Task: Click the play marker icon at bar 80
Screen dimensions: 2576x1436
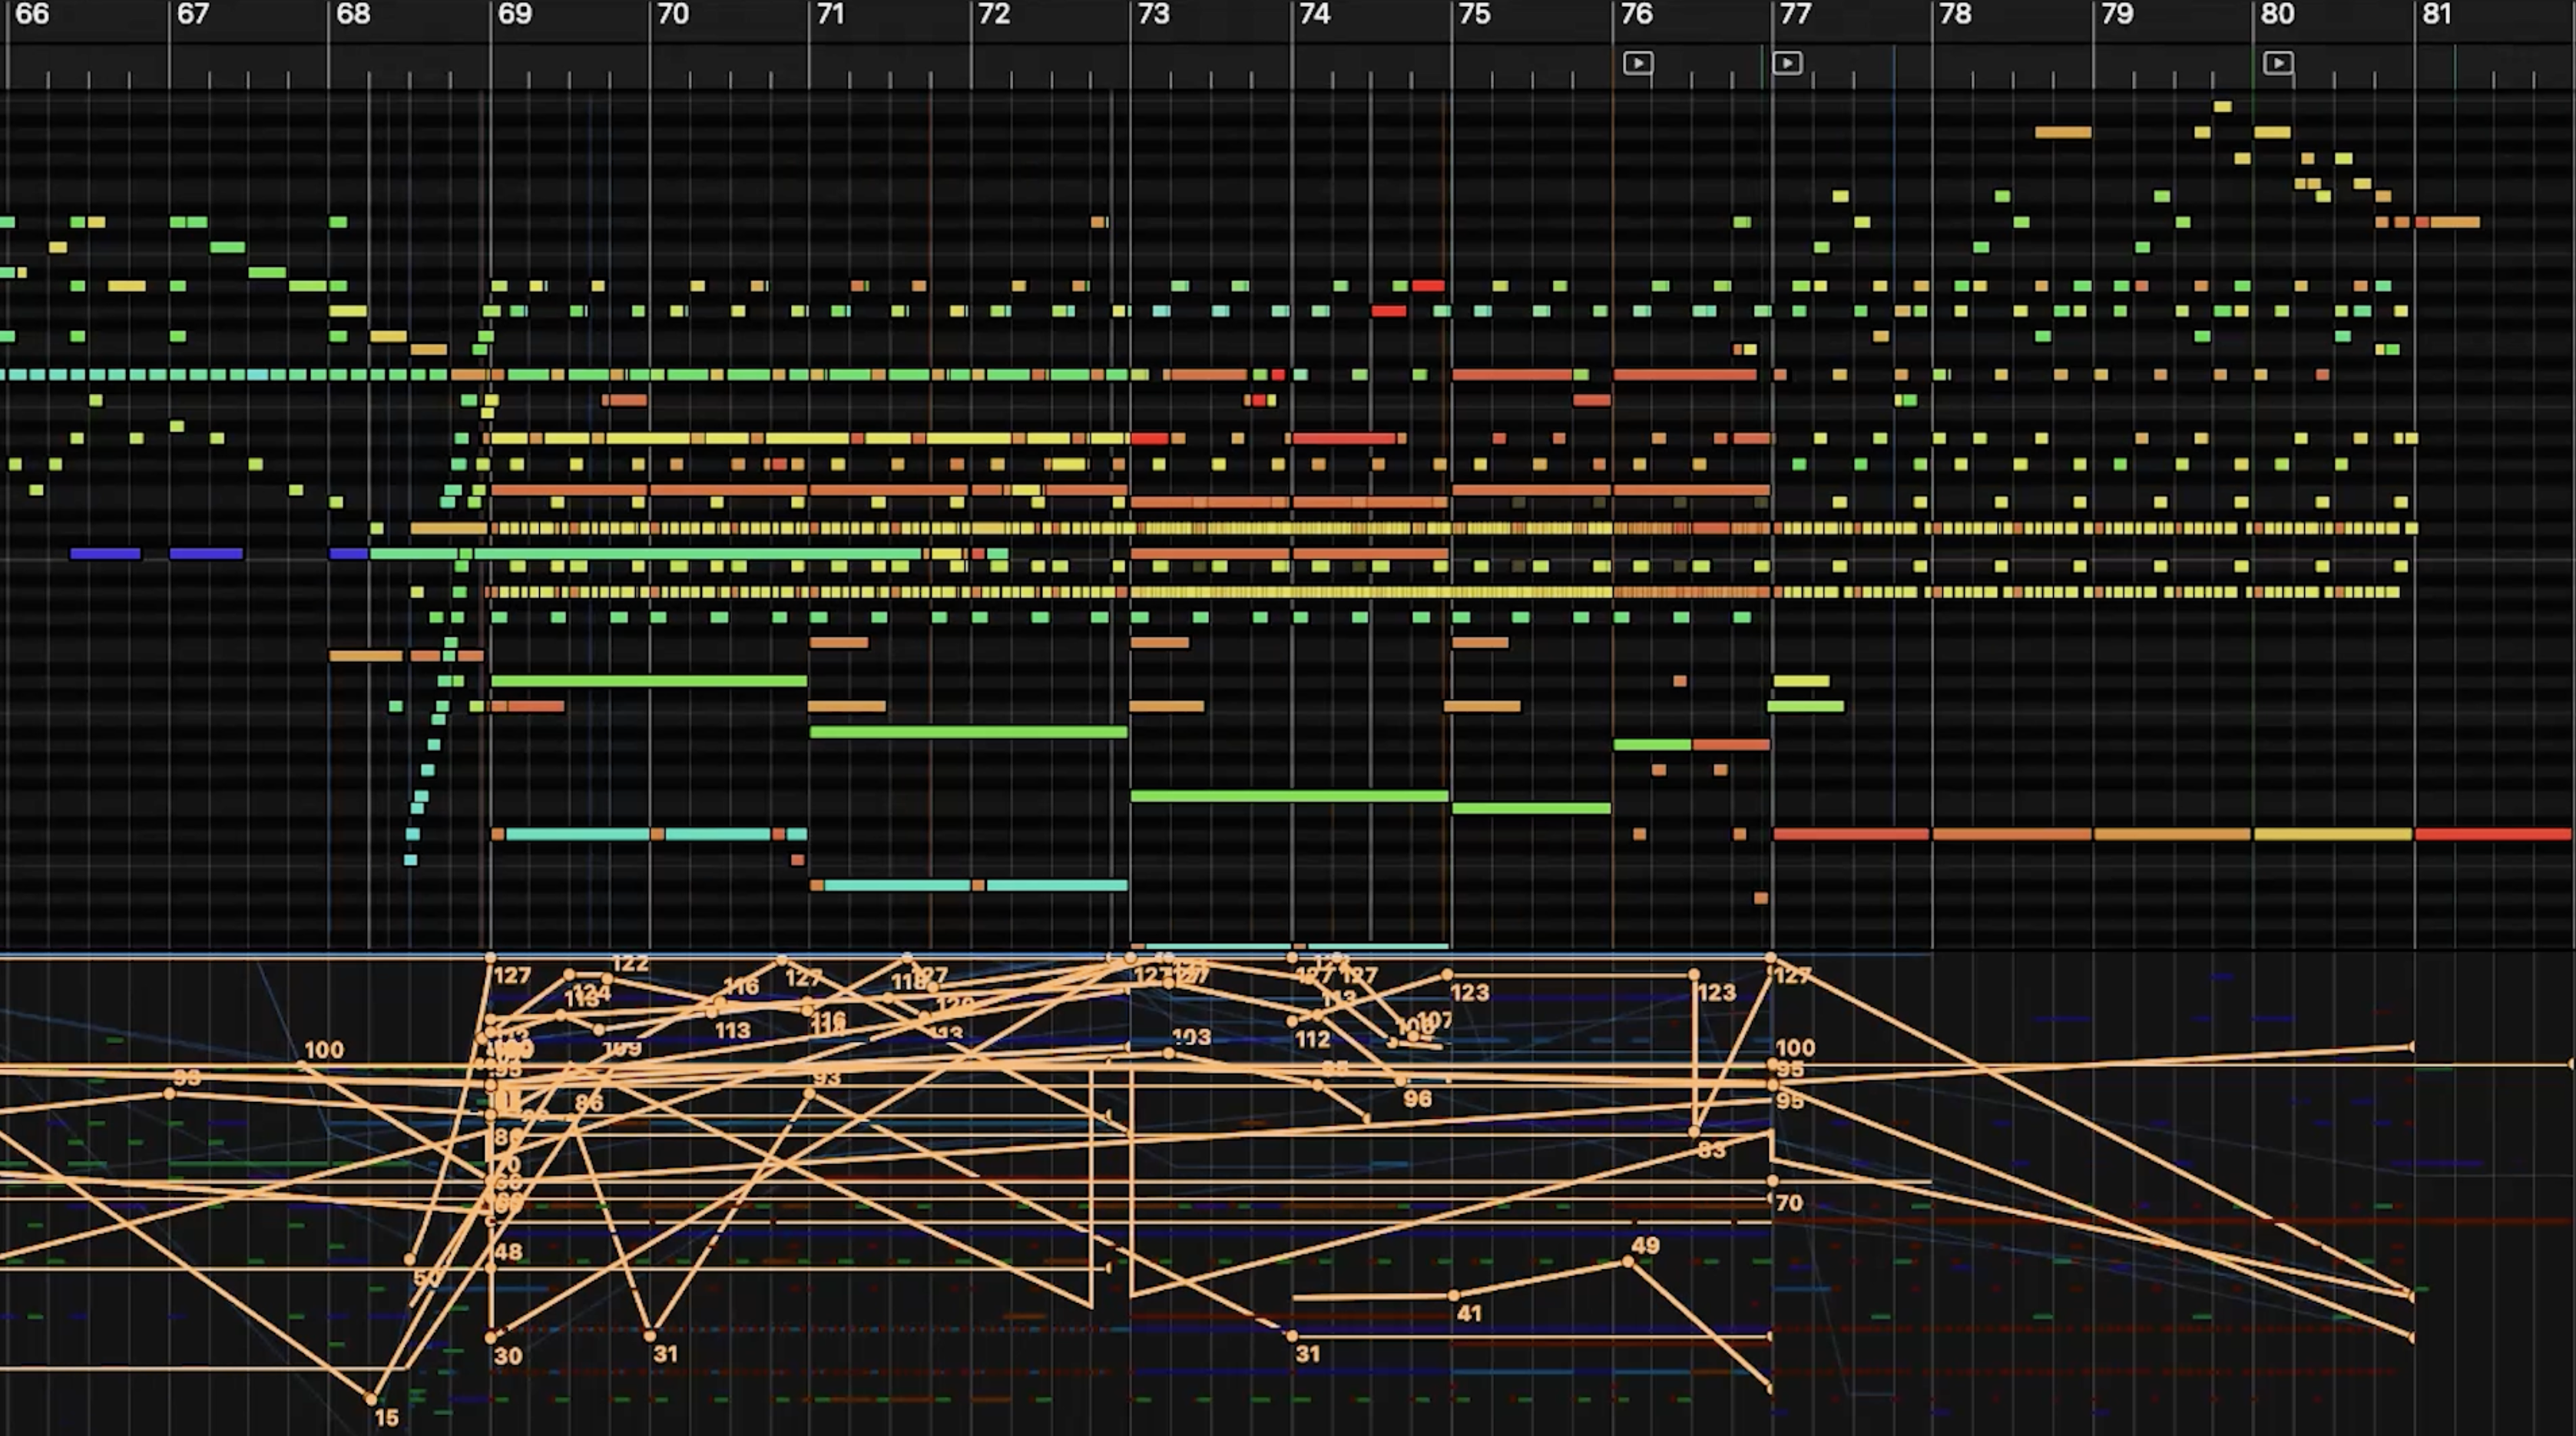Action: [x=2277, y=63]
